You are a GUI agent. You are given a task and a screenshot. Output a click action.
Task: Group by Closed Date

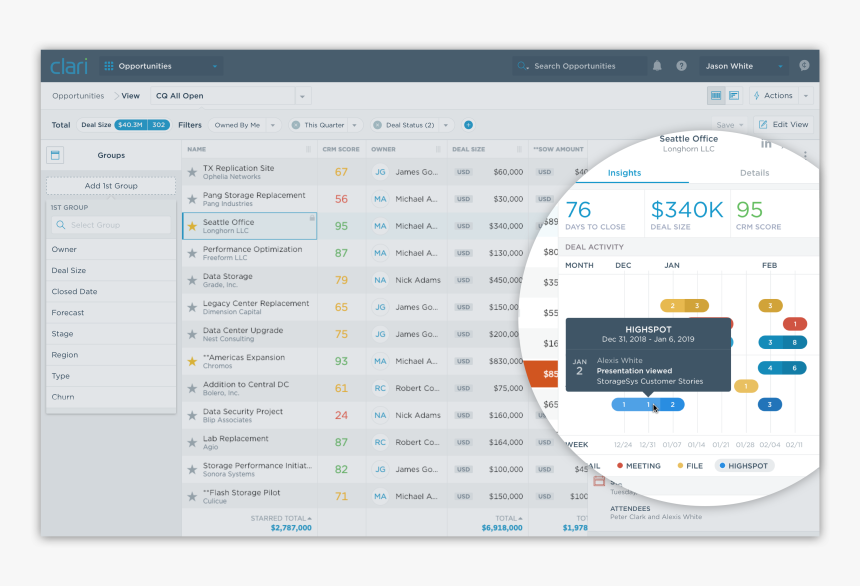[x=111, y=291]
